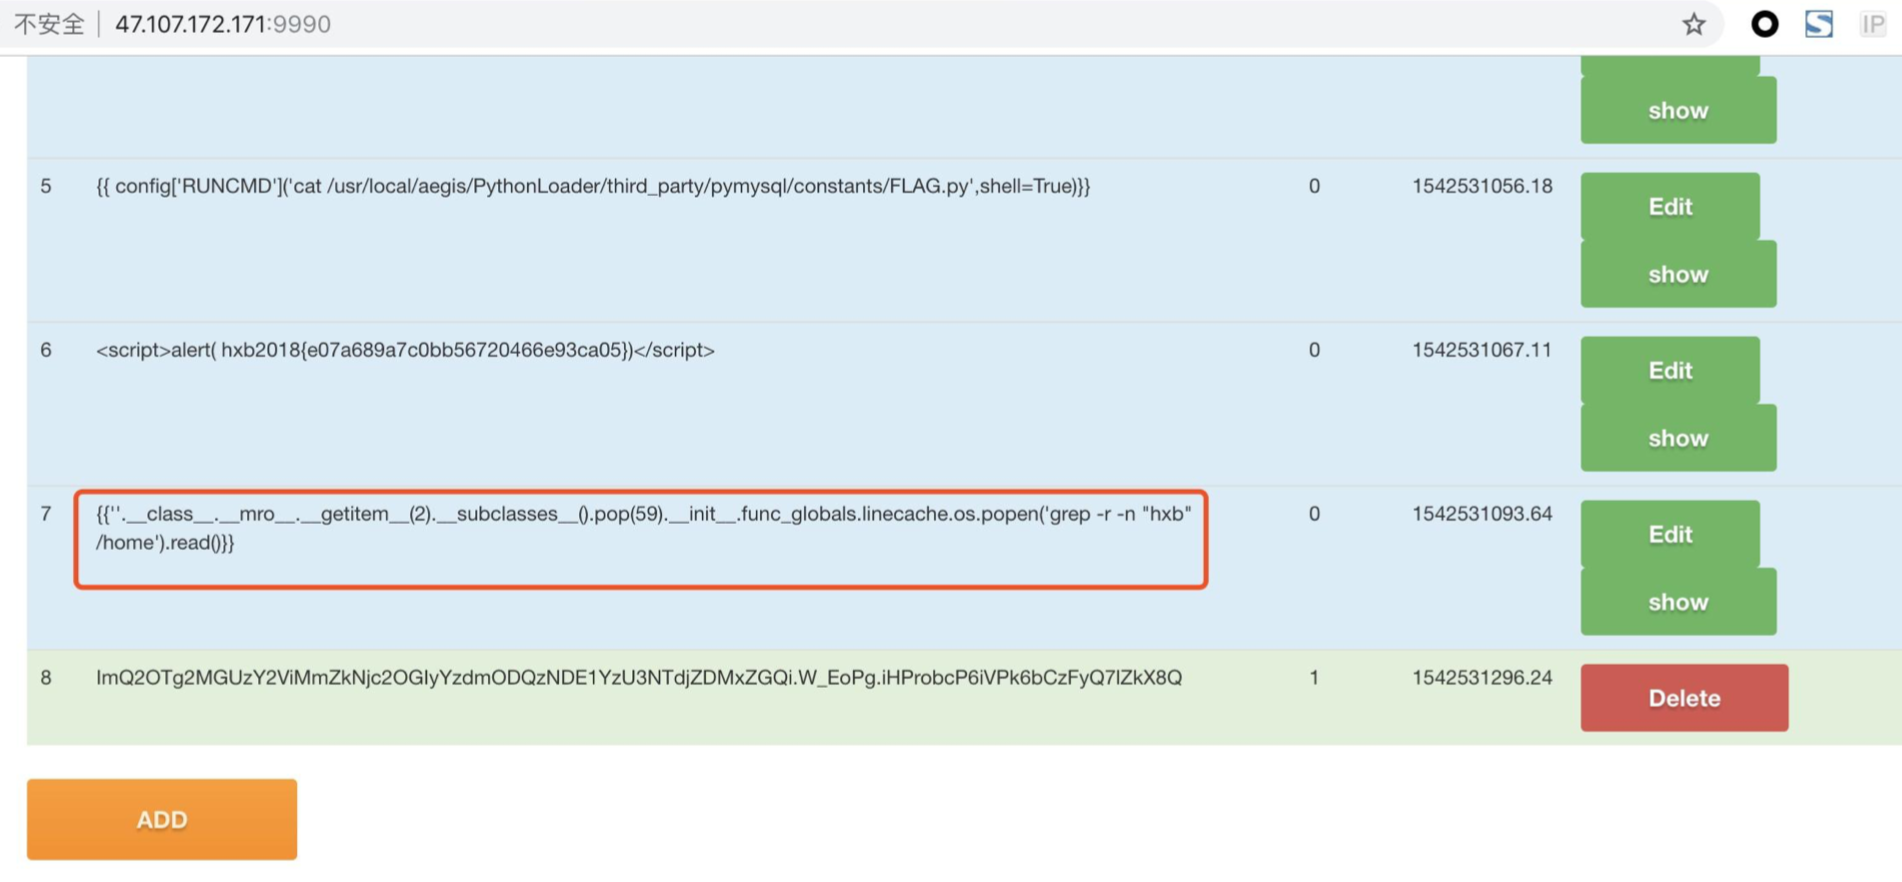The image size is (1902, 882).
Task: Click the 不安全 security indicator
Action: (x=49, y=24)
